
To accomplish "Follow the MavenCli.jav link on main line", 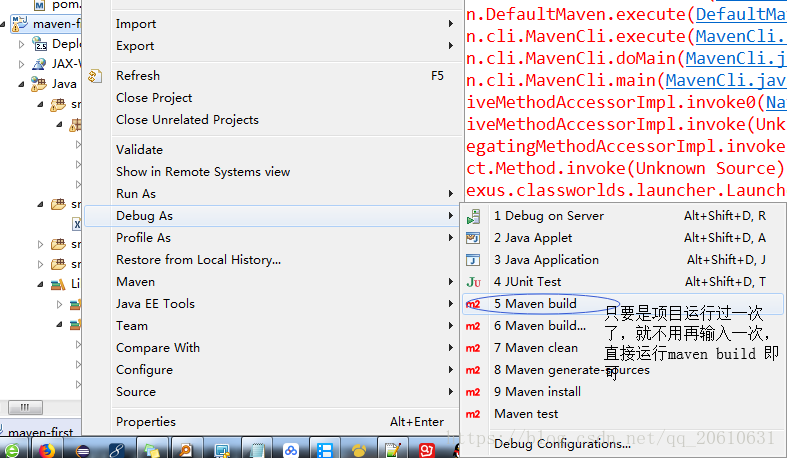I will (726, 80).
